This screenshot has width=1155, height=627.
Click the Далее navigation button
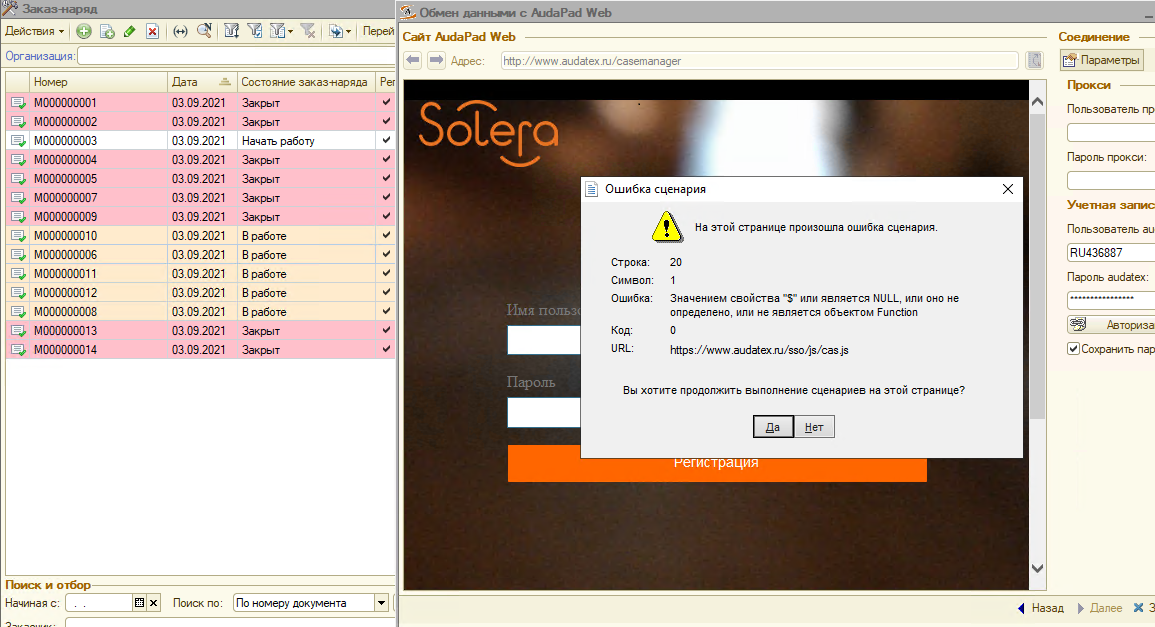1099,608
